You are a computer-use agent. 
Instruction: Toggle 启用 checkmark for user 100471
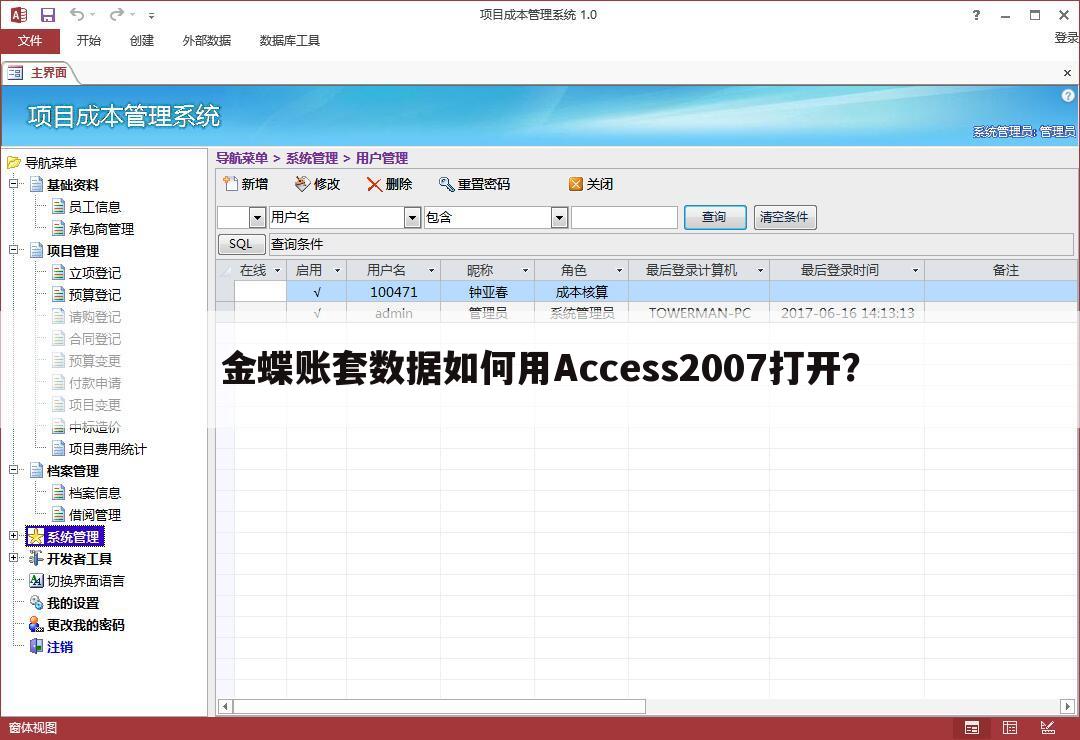317,292
